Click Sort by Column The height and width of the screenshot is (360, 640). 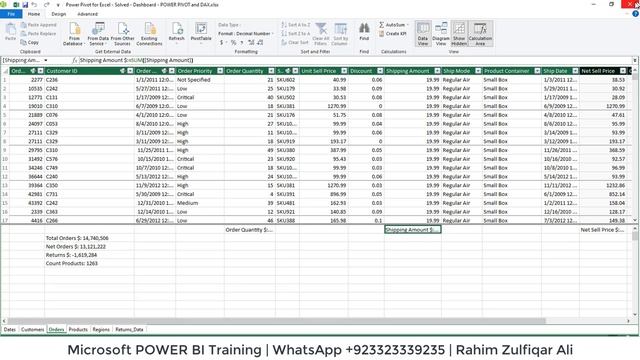[340, 33]
